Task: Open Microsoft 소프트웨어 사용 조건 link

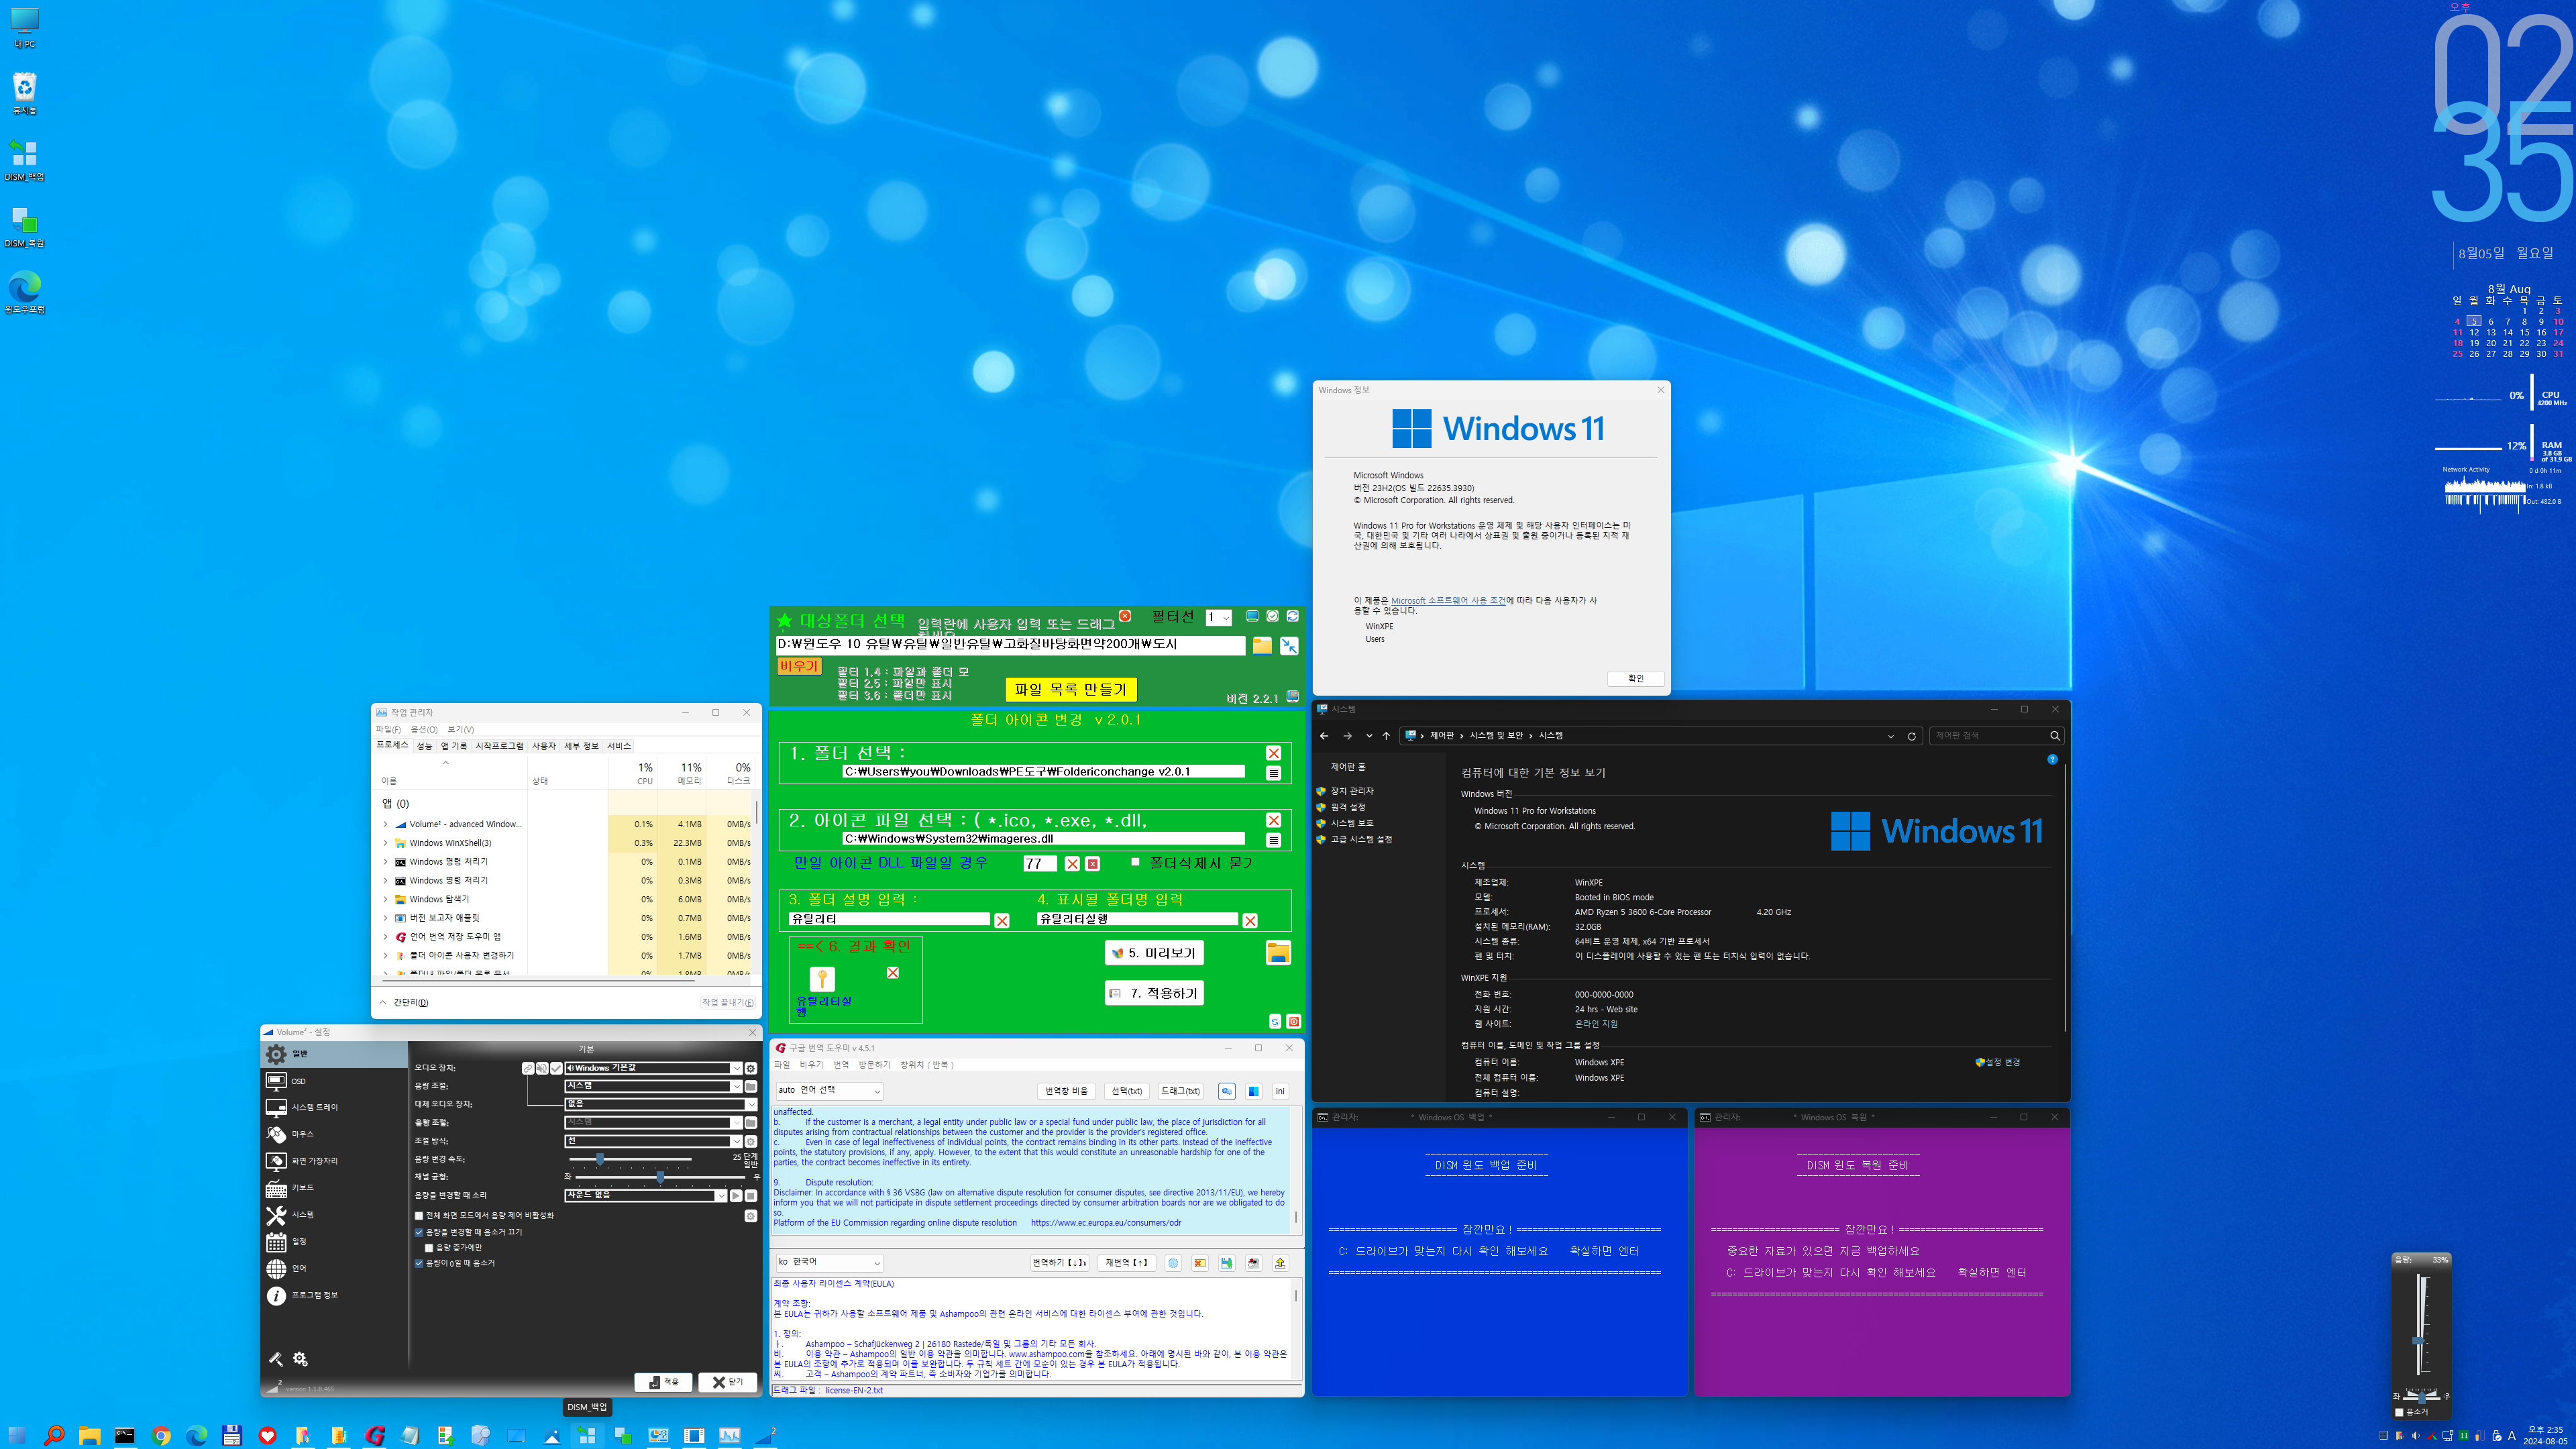Action: point(1448,601)
